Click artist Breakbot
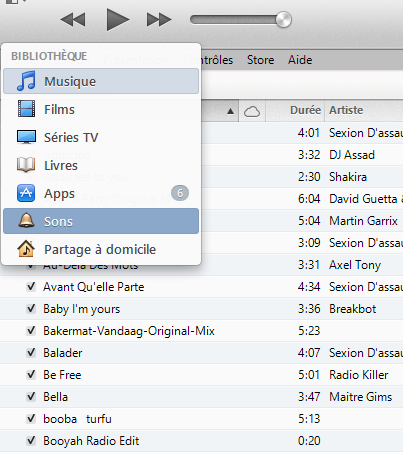This screenshot has width=403, height=454. pos(353,309)
